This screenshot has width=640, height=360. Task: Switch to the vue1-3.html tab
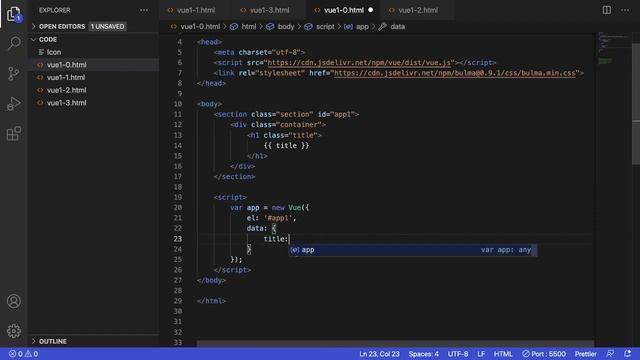(x=269, y=10)
